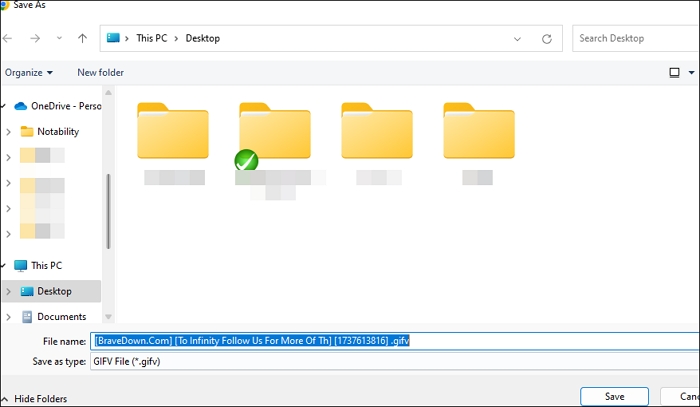
Task: Collapse the This PC tree node
Action: coord(5,266)
